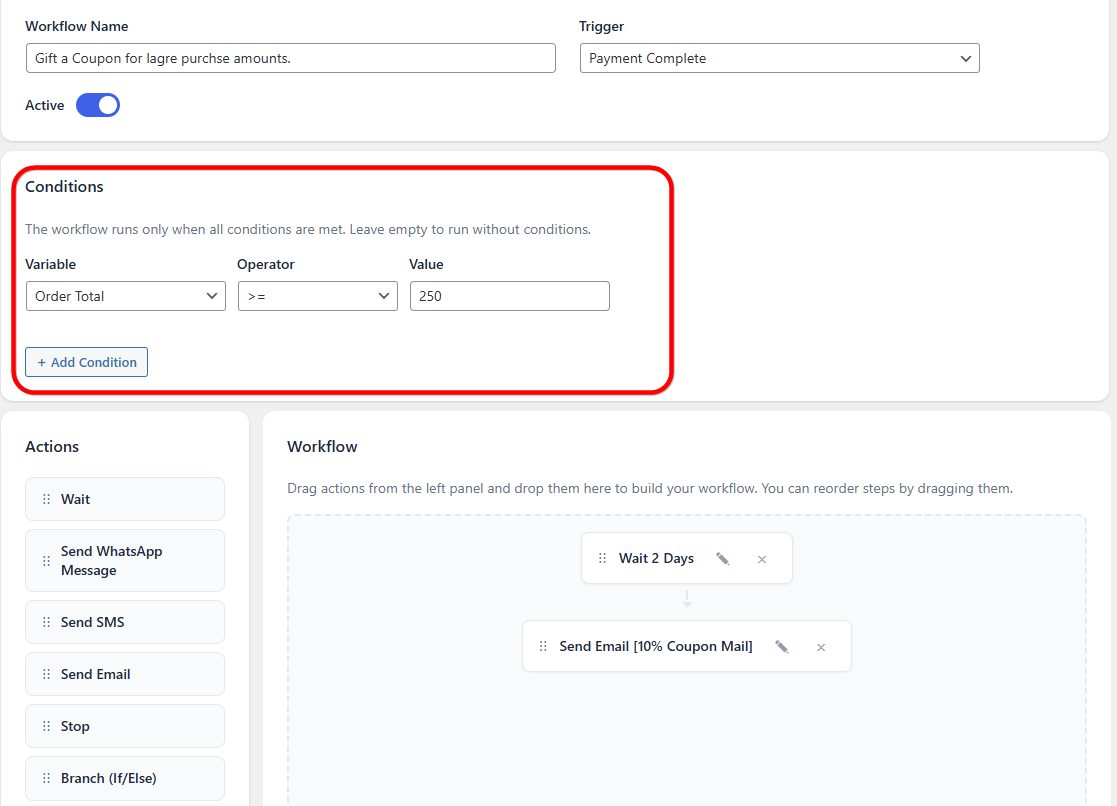Click the Send SMS action item

[x=125, y=622]
